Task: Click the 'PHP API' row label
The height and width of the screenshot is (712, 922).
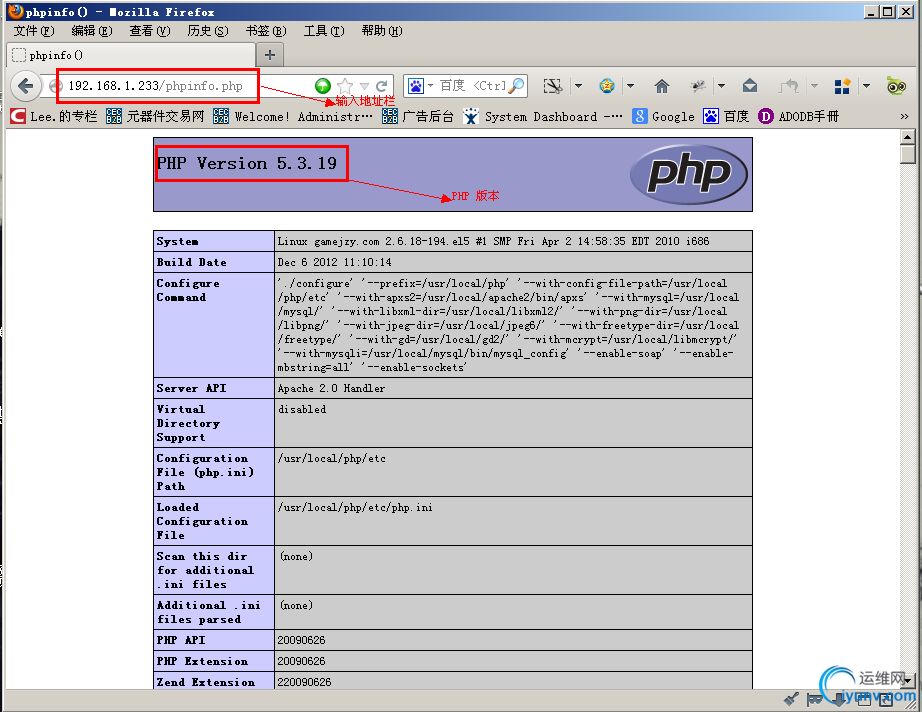Action: pyautogui.click(x=181, y=640)
